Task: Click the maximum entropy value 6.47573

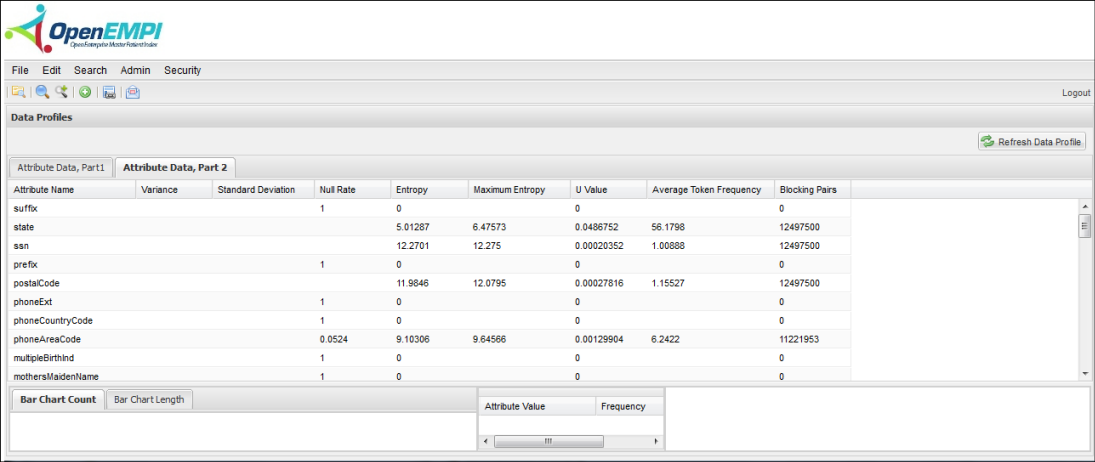Action: click(489, 227)
